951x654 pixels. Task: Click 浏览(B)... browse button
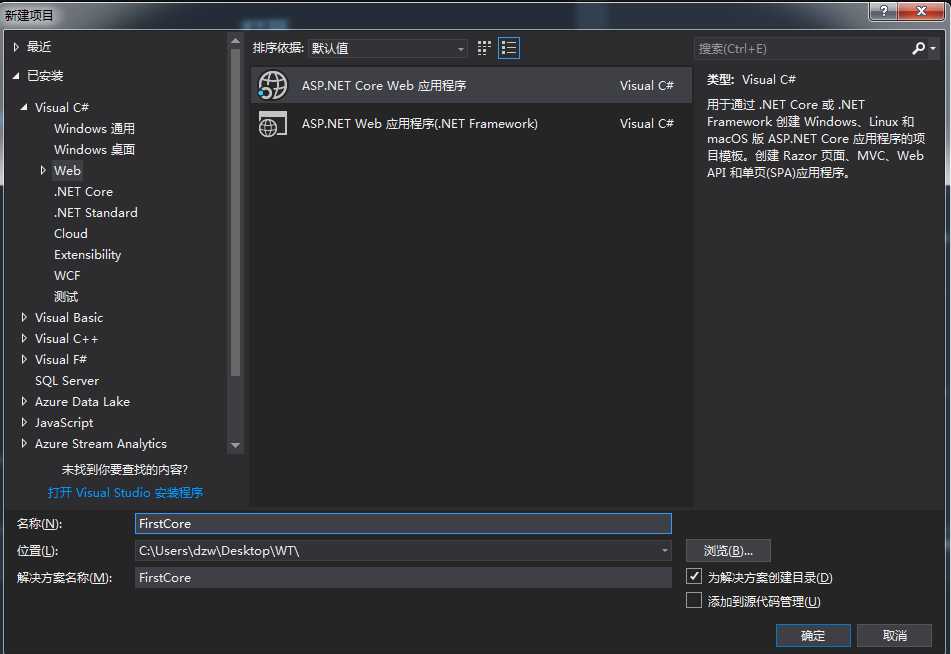coord(728,551)
